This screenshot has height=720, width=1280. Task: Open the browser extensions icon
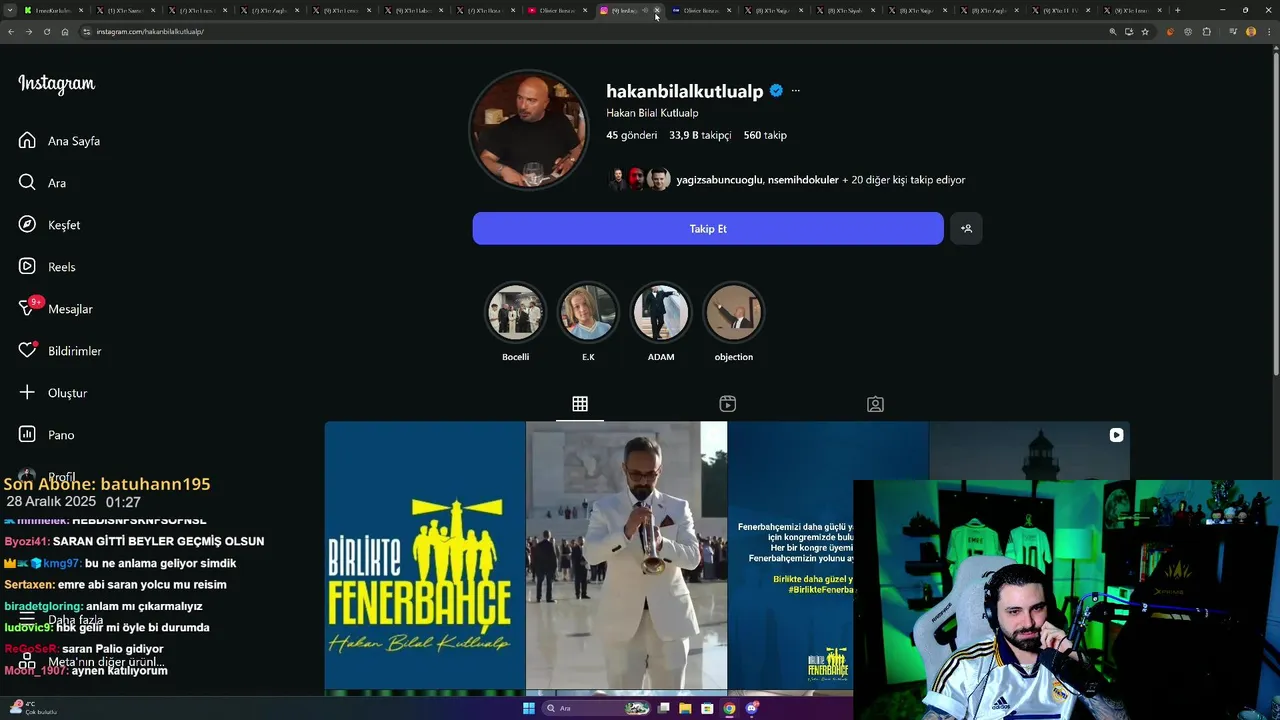pyautogui.click(x=1207, y=32)
